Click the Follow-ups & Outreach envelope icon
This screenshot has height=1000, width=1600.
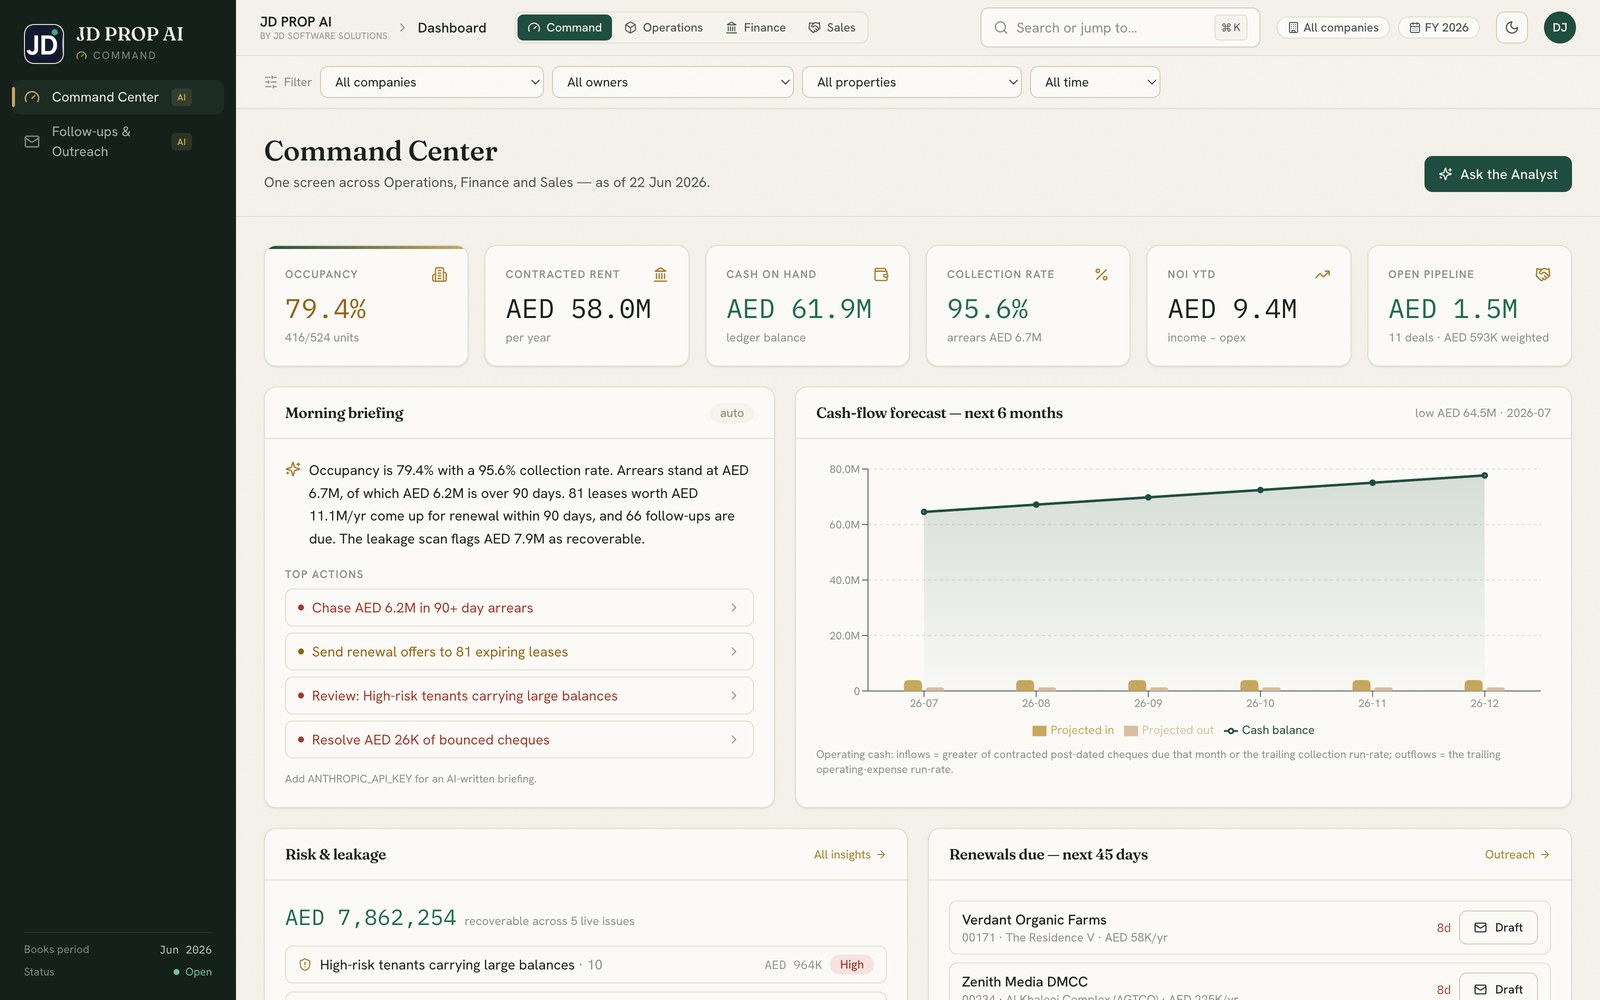pos(32,141)
